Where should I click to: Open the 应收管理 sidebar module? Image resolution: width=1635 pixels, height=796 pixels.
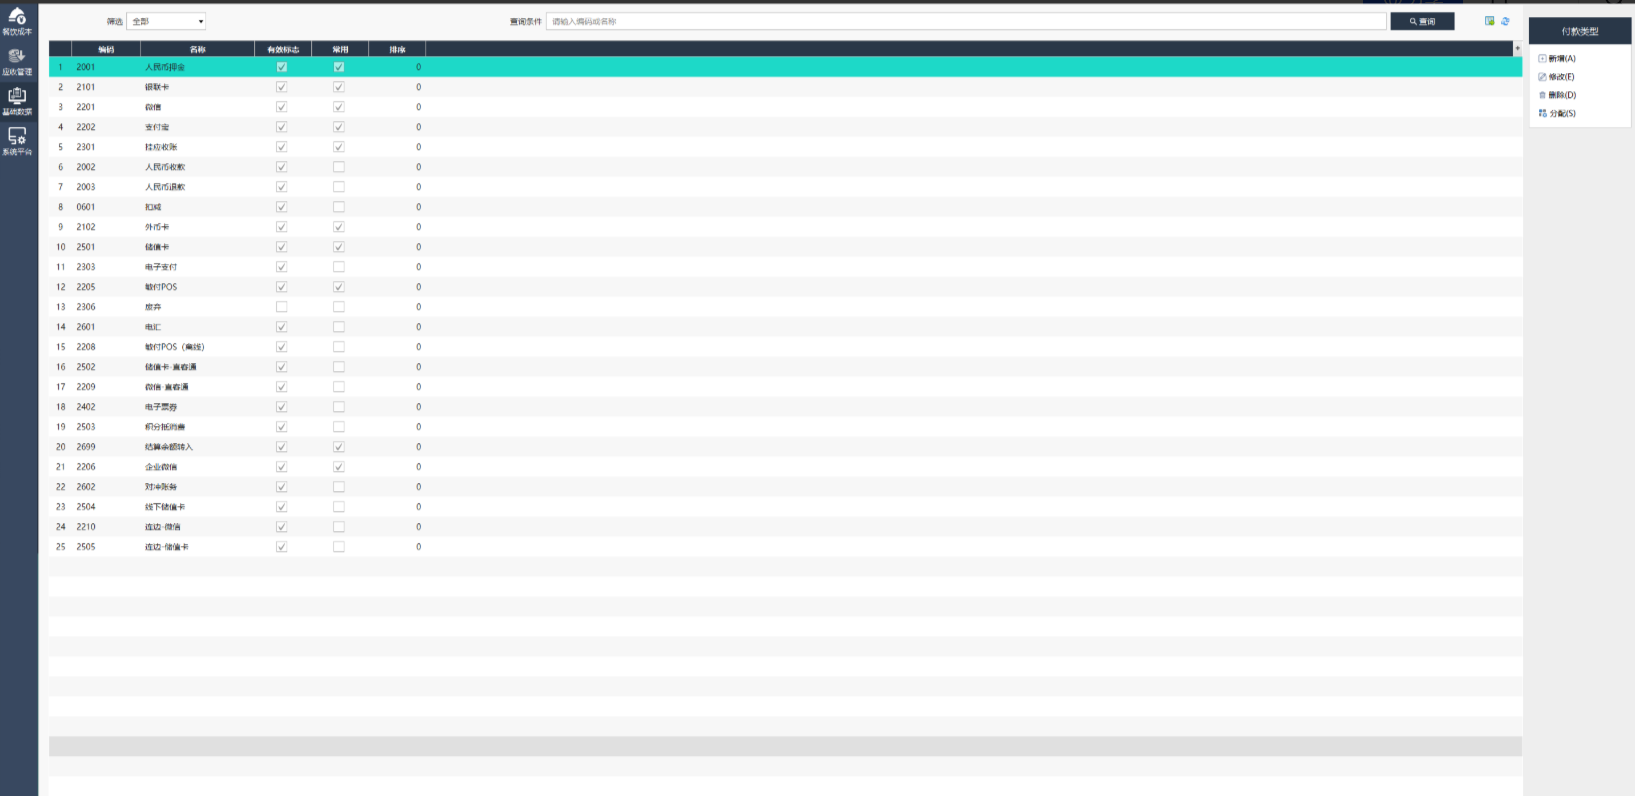coord(17,61)
